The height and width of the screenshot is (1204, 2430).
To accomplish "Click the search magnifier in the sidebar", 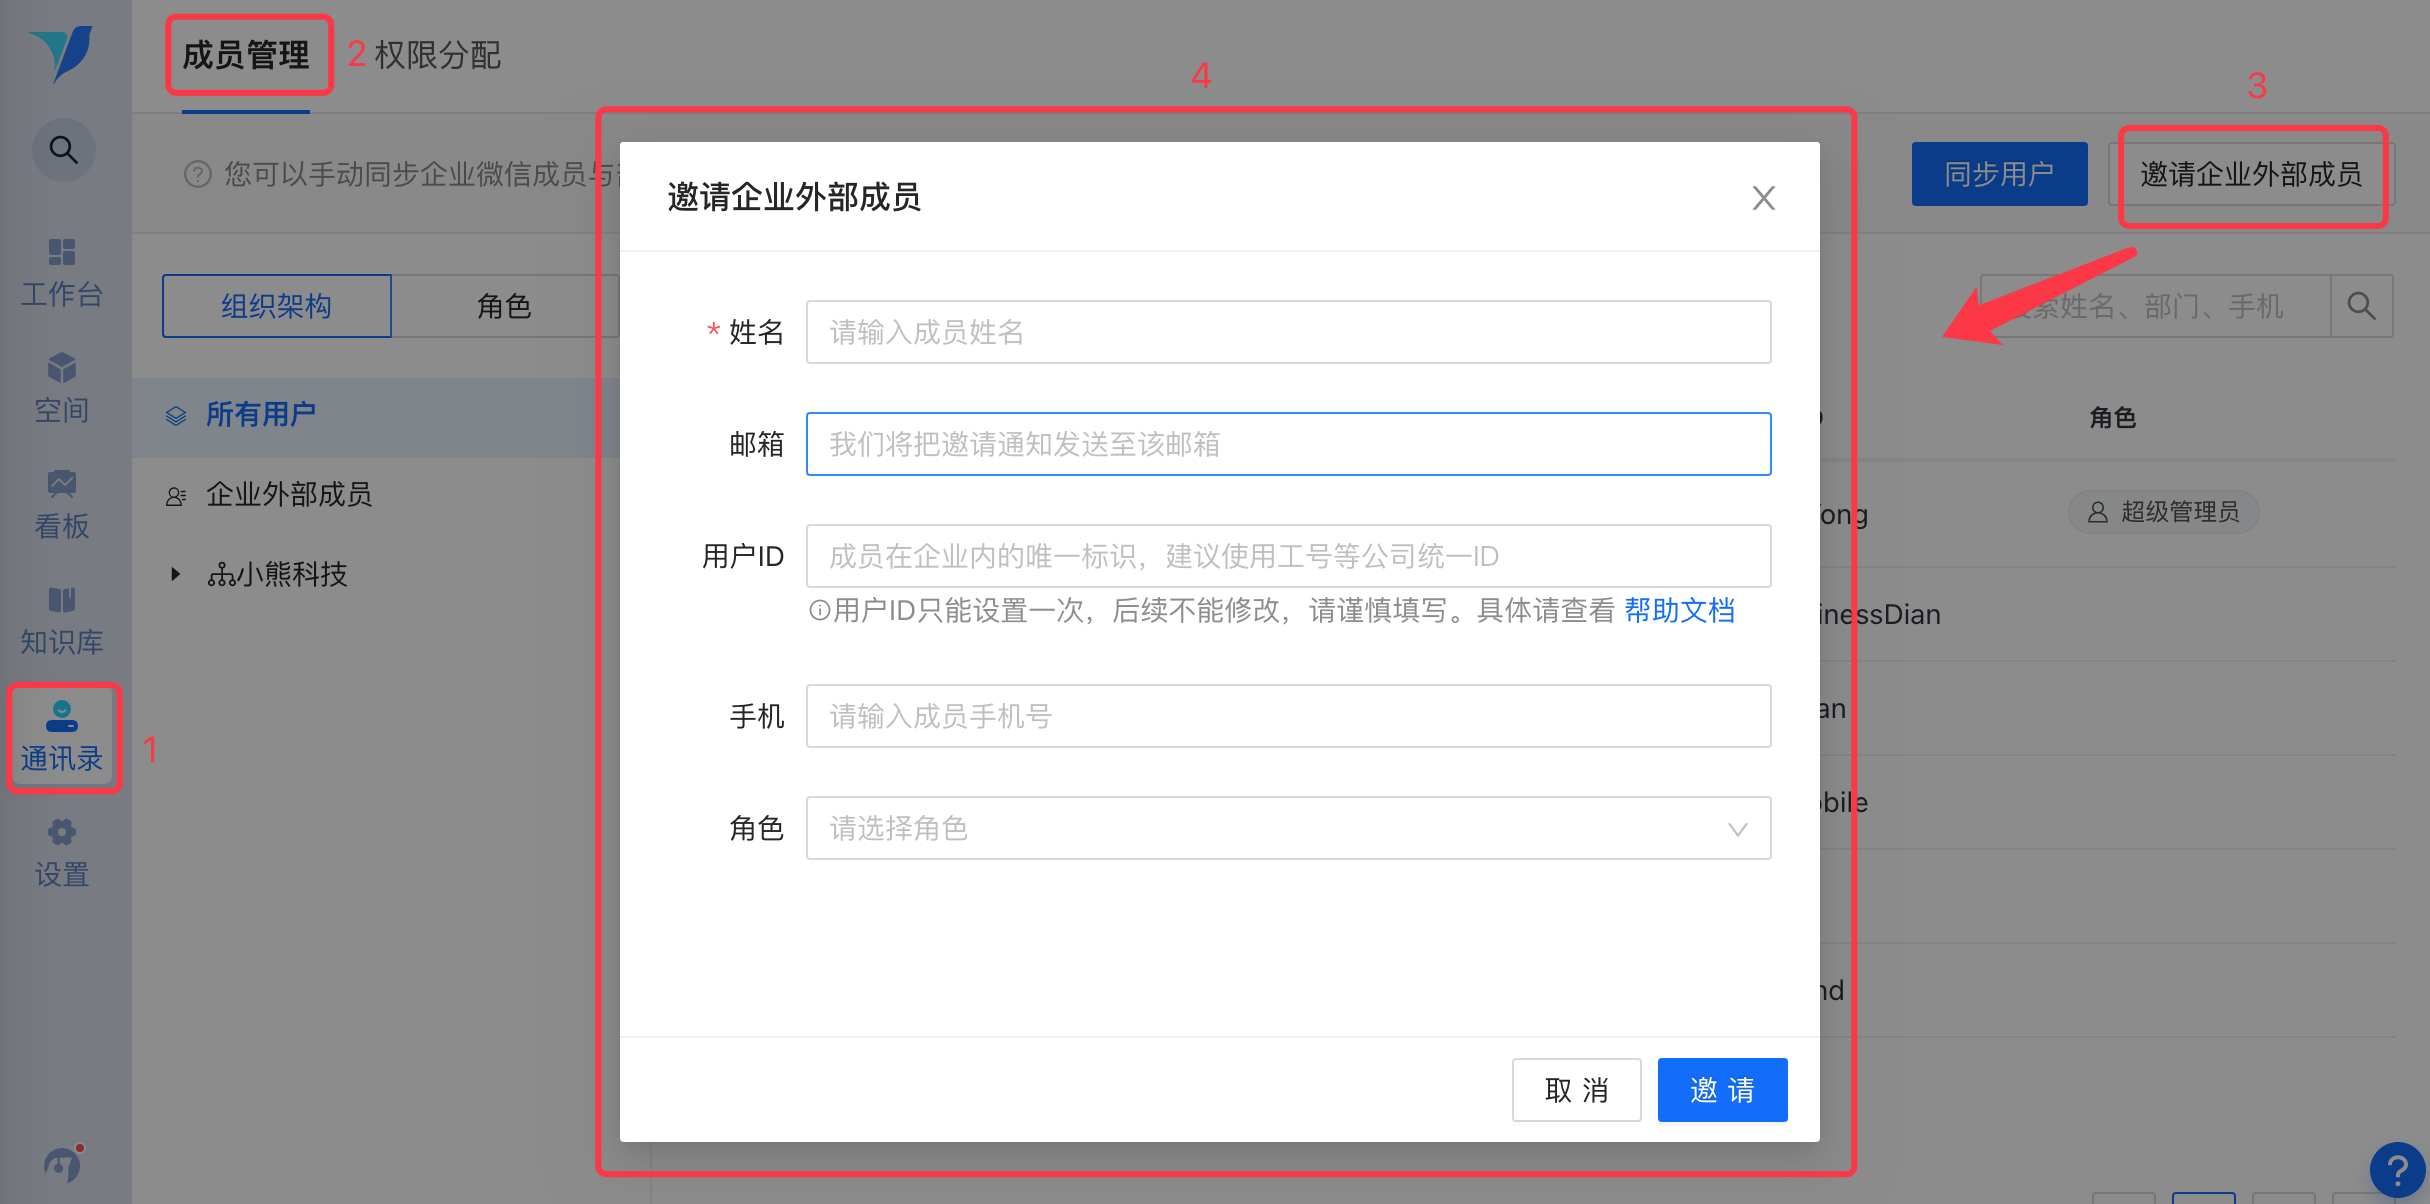I will point(63,150).
